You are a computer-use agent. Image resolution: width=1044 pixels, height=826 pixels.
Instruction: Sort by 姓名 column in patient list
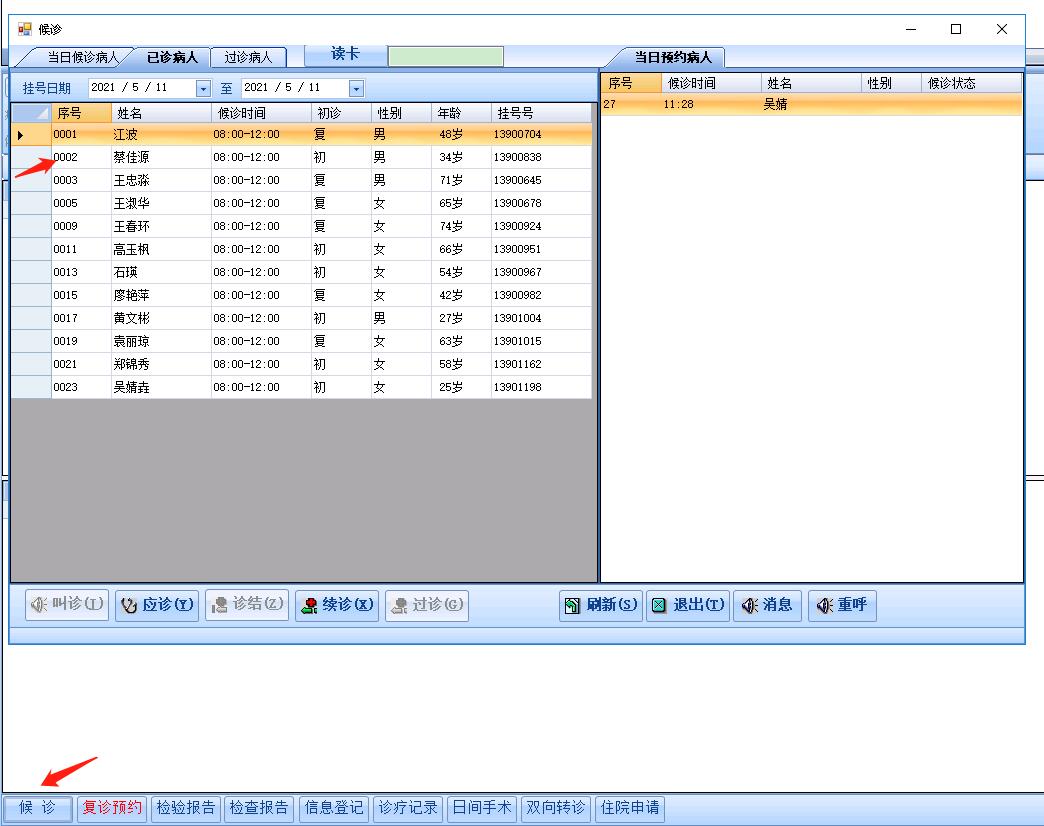(x=161, y=113)
